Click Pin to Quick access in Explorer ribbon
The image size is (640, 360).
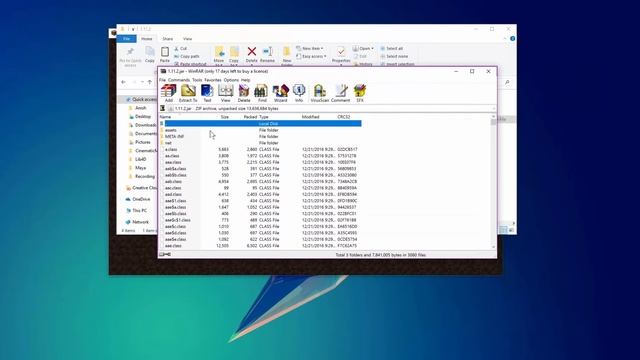point(130,56)
